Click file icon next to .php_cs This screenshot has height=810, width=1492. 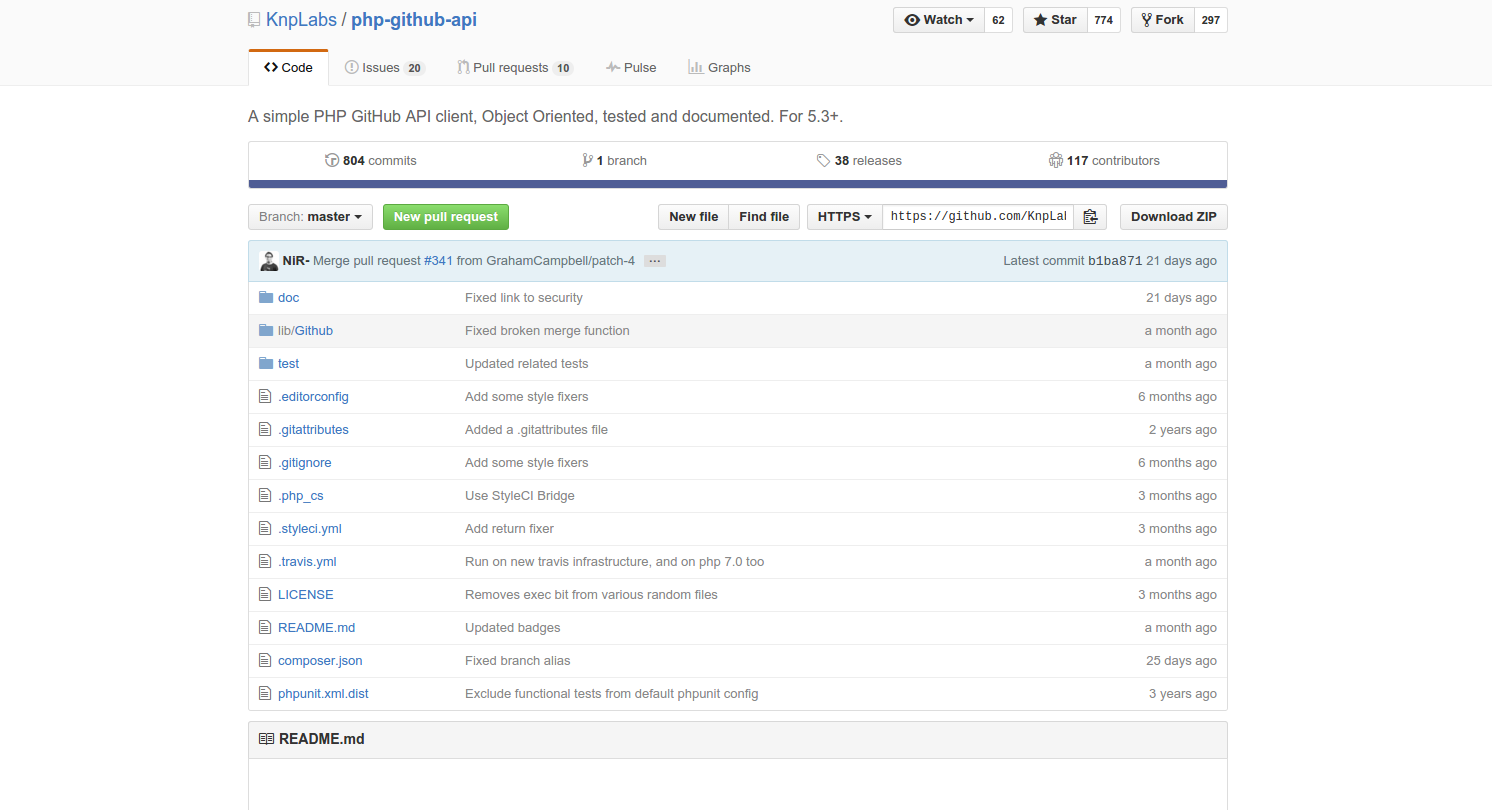[265, 495]
